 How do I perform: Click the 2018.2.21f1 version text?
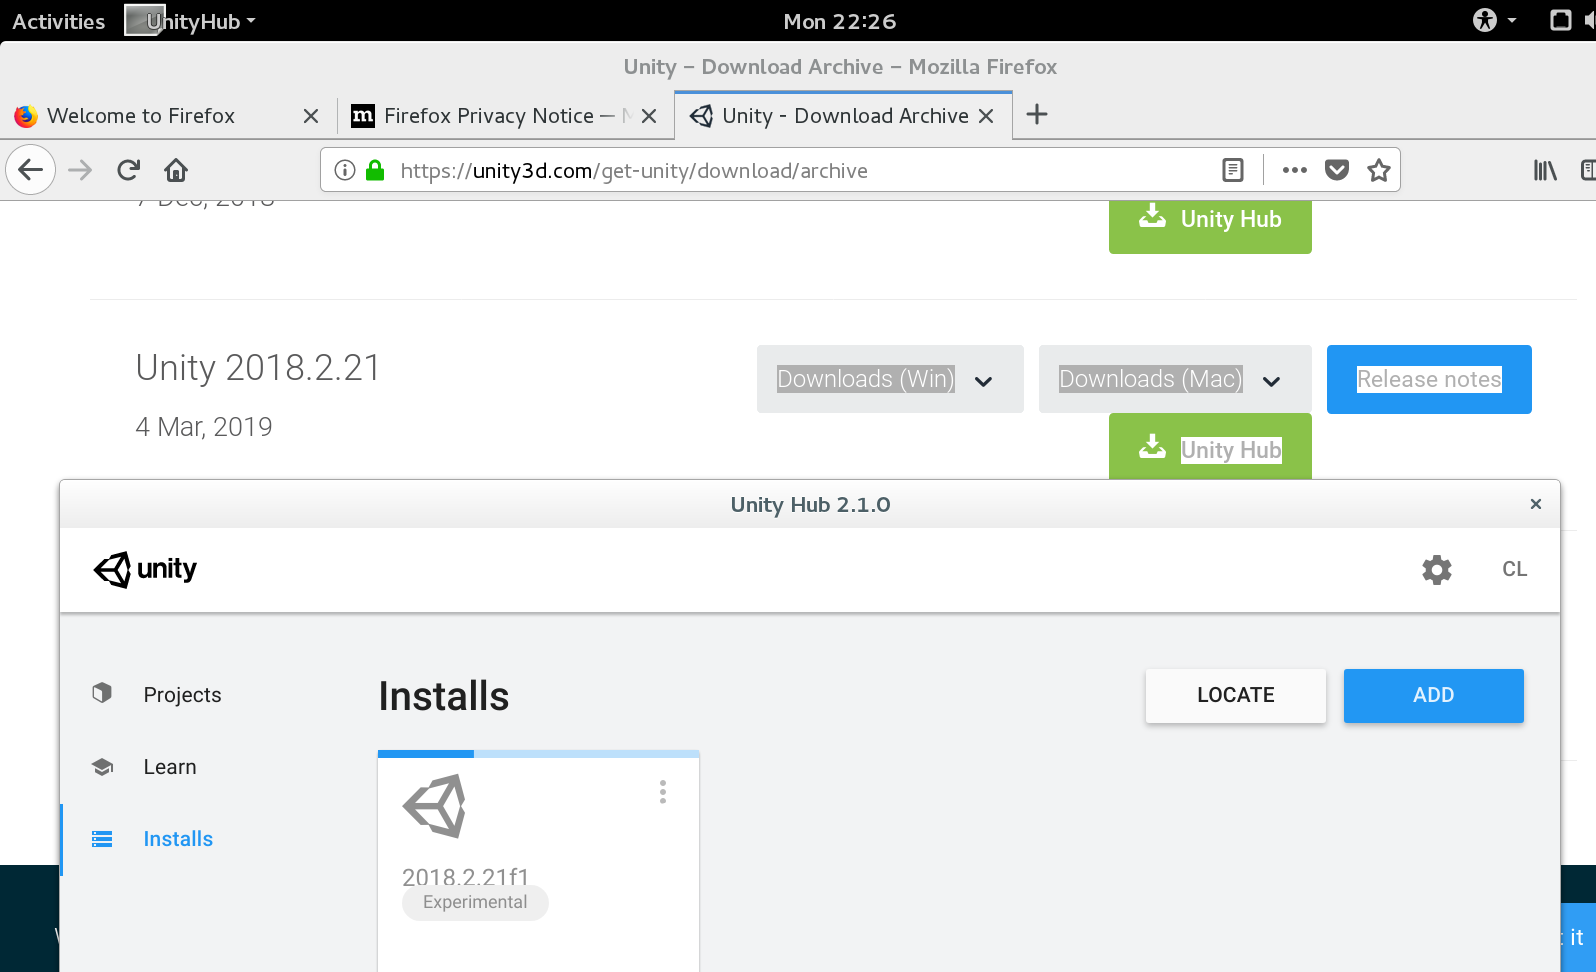[x=465, y=877]
